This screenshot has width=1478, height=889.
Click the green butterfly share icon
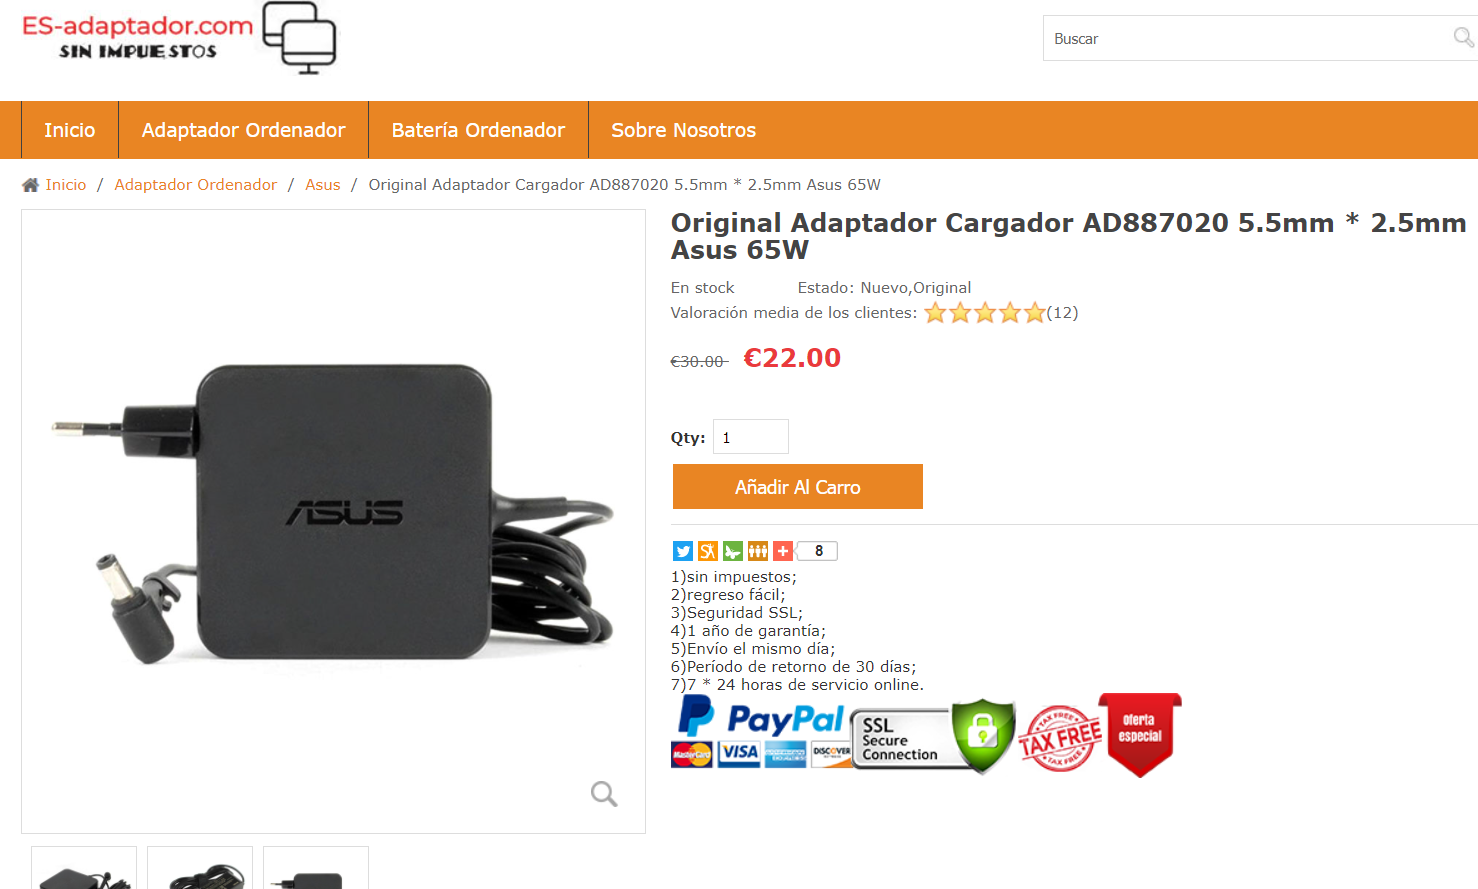coord(733,551)
